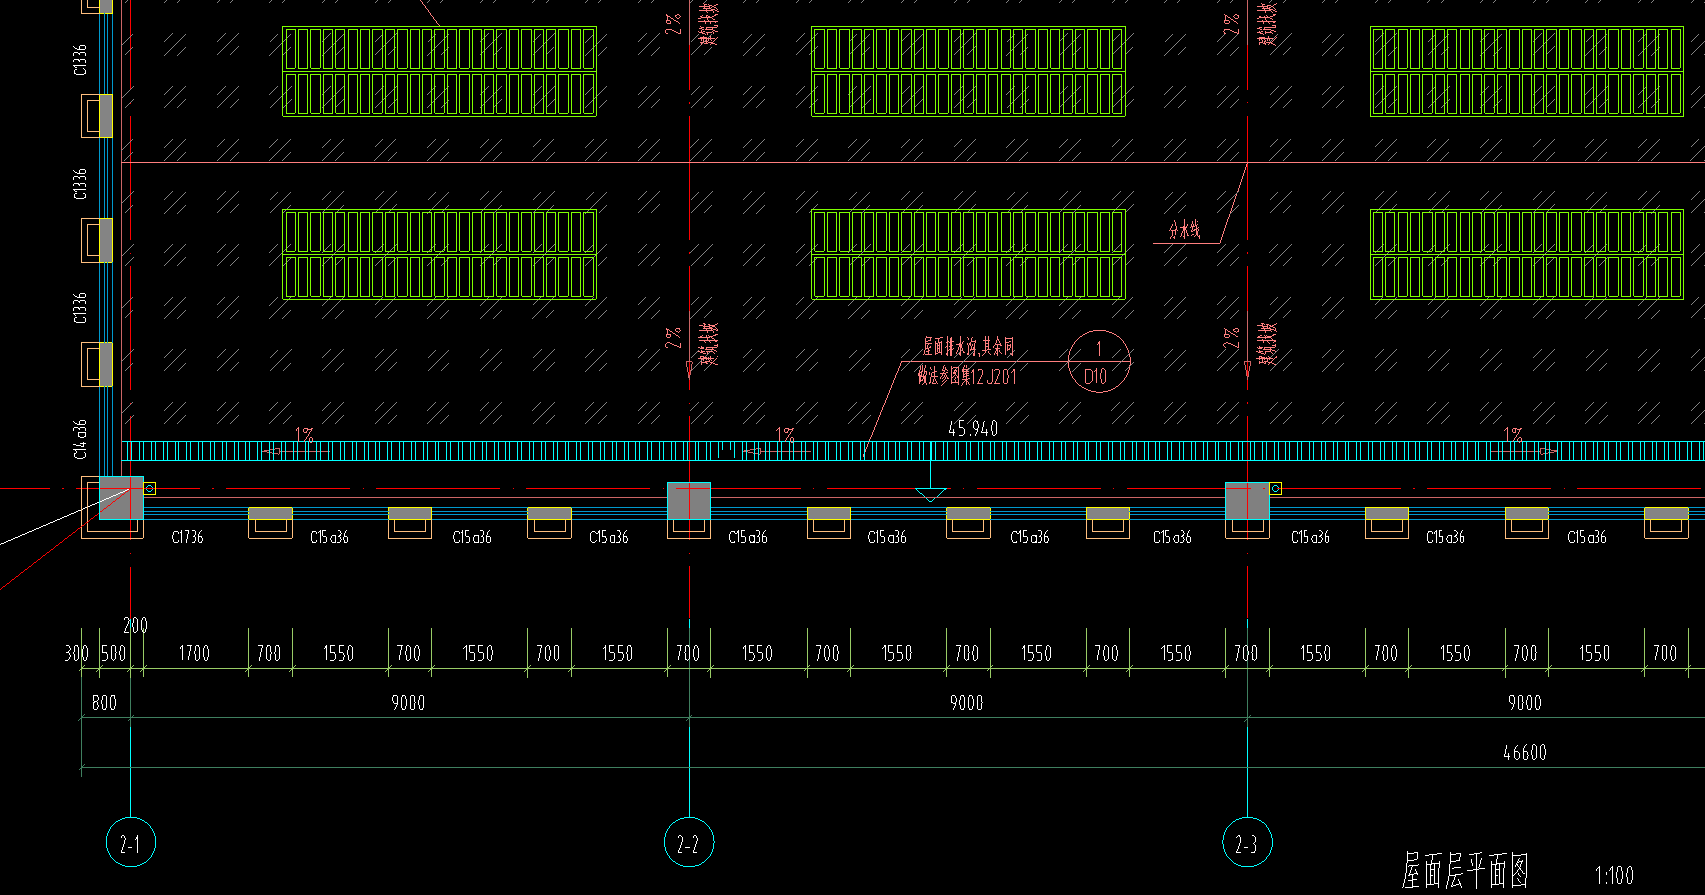This screenshot has height=895, width=1705.
Task: Select the gray column at axis 2-2
Action: pyautogui.click(x=689, y=501)
